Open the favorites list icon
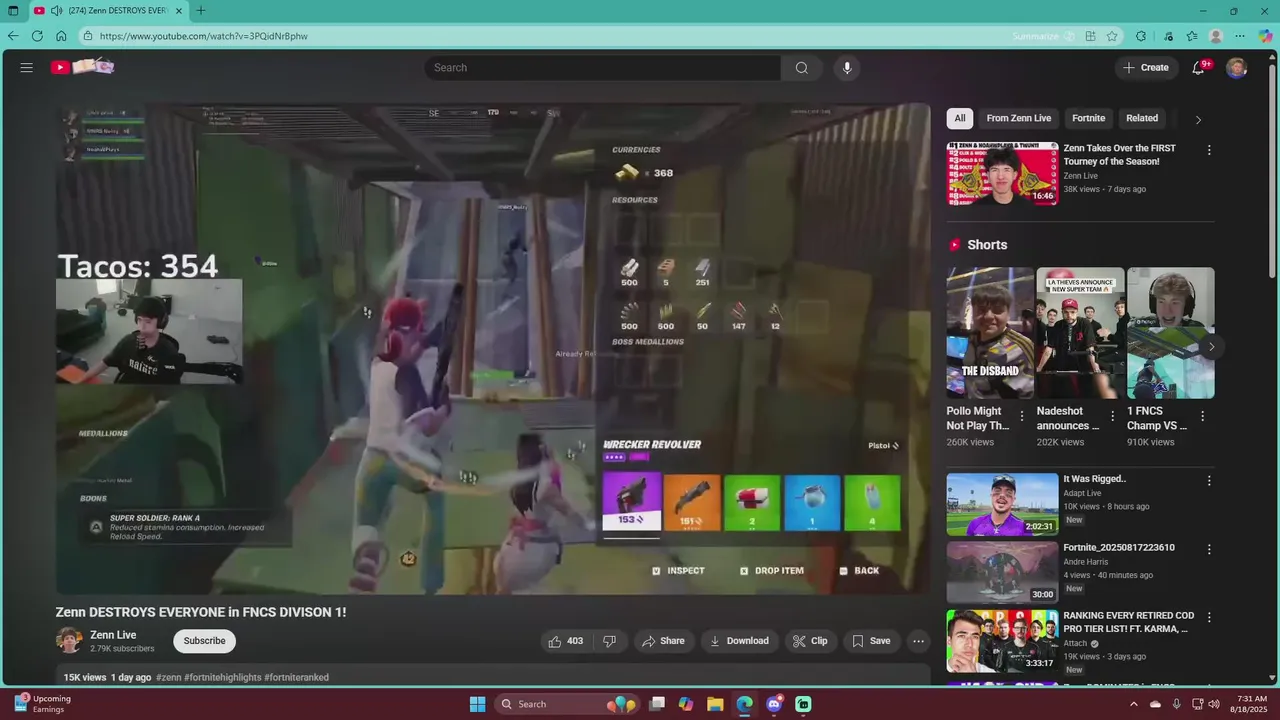The height and width of the screenshot is (720, 1280). coord(1192,36)
